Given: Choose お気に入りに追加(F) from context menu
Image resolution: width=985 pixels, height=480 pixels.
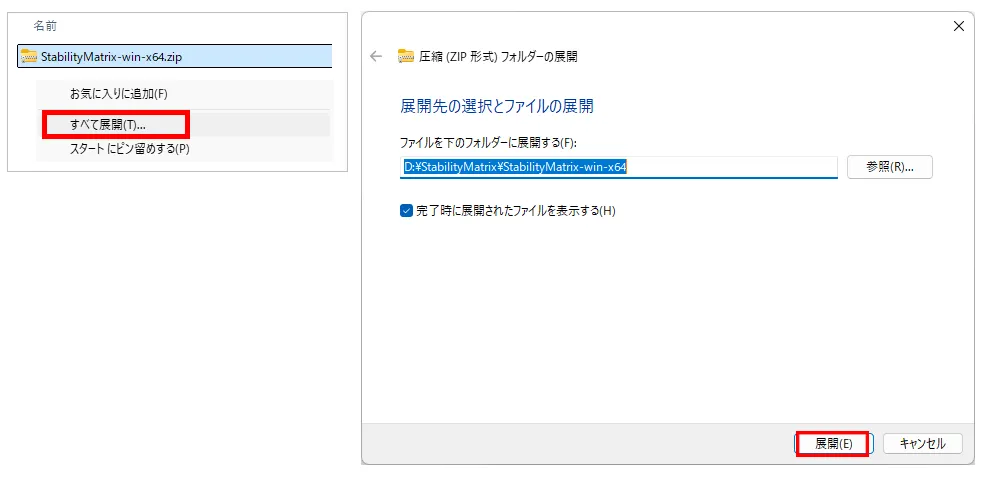Looking at the screenshot, I should click(119, 94).
